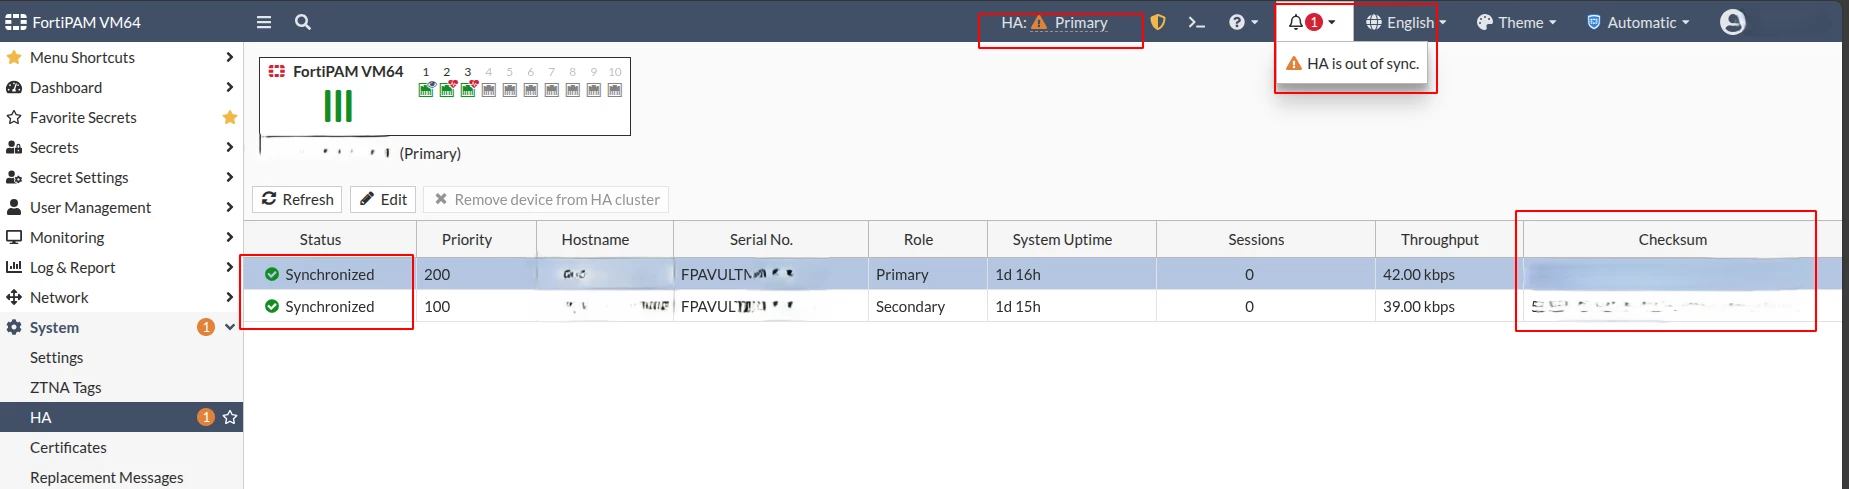Click port 3 icon on device diagram
The image size is (1849, 489).
click(x=468, y=89)
